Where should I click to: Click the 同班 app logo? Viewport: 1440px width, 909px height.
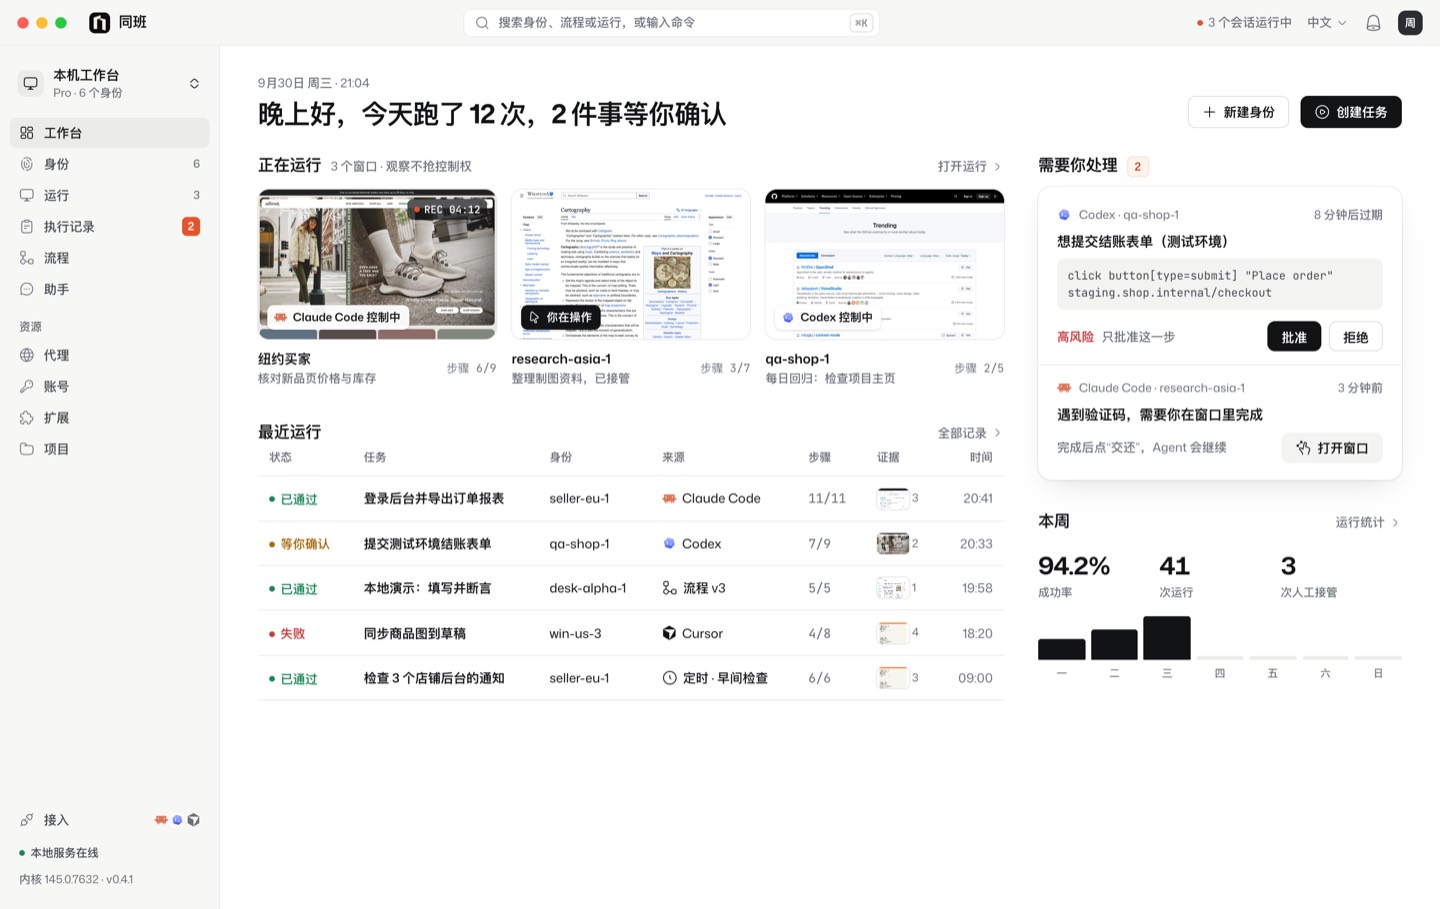(99, 23)
